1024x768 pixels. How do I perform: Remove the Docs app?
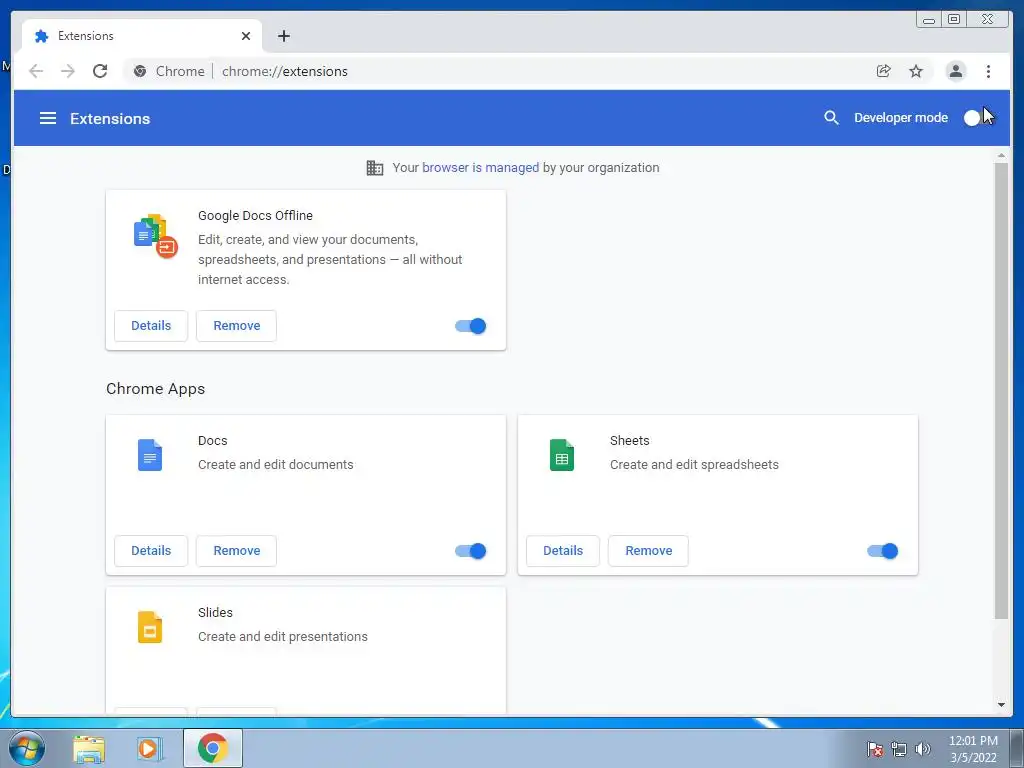click(x=236, y=551)
